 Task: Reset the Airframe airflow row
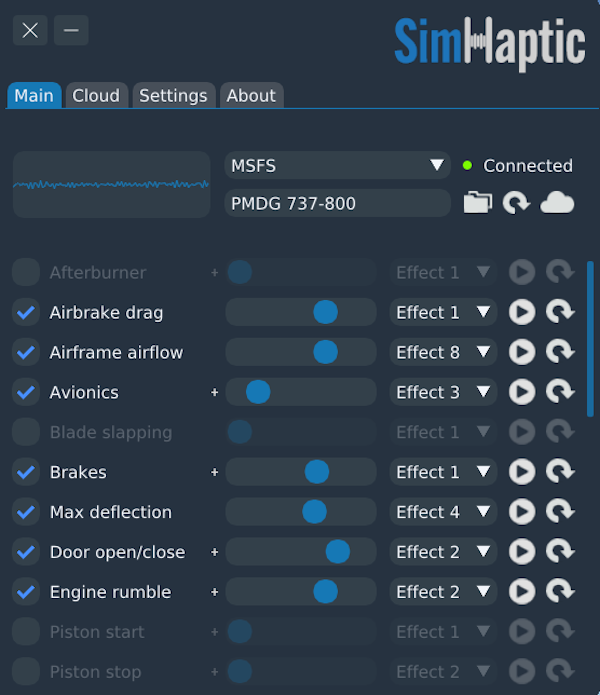(561, 352)
